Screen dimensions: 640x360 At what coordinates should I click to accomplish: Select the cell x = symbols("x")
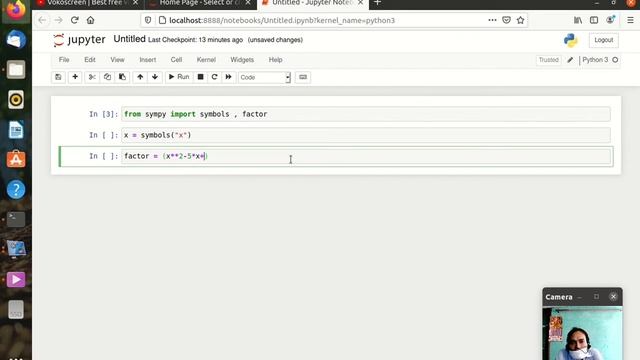[366, 135]
